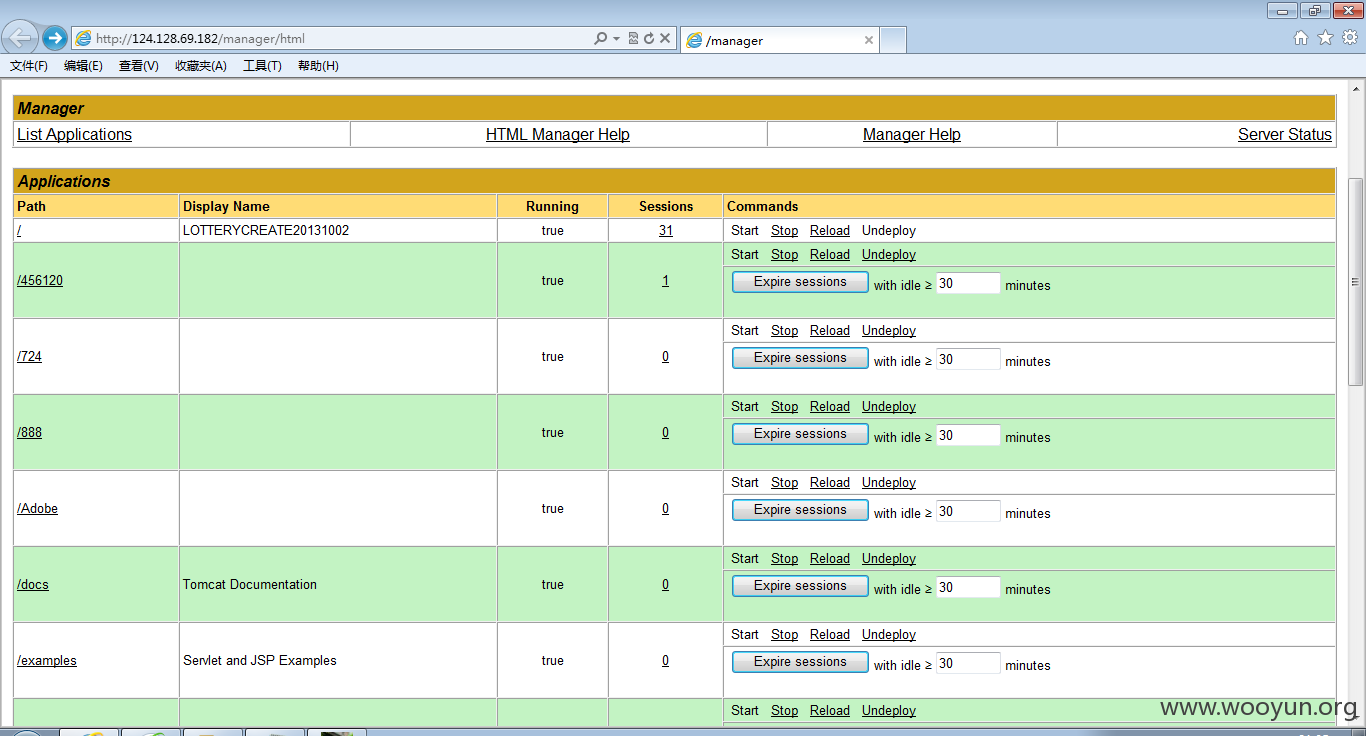Open the /456120 application path
This screenshot has width=1366, height=736.
click(40, 281)
